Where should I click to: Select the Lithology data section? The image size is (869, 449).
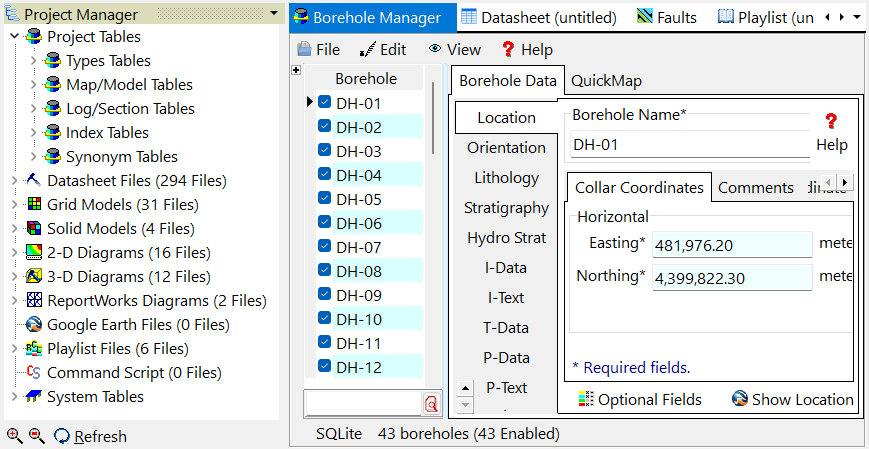(x=506, y=178)
